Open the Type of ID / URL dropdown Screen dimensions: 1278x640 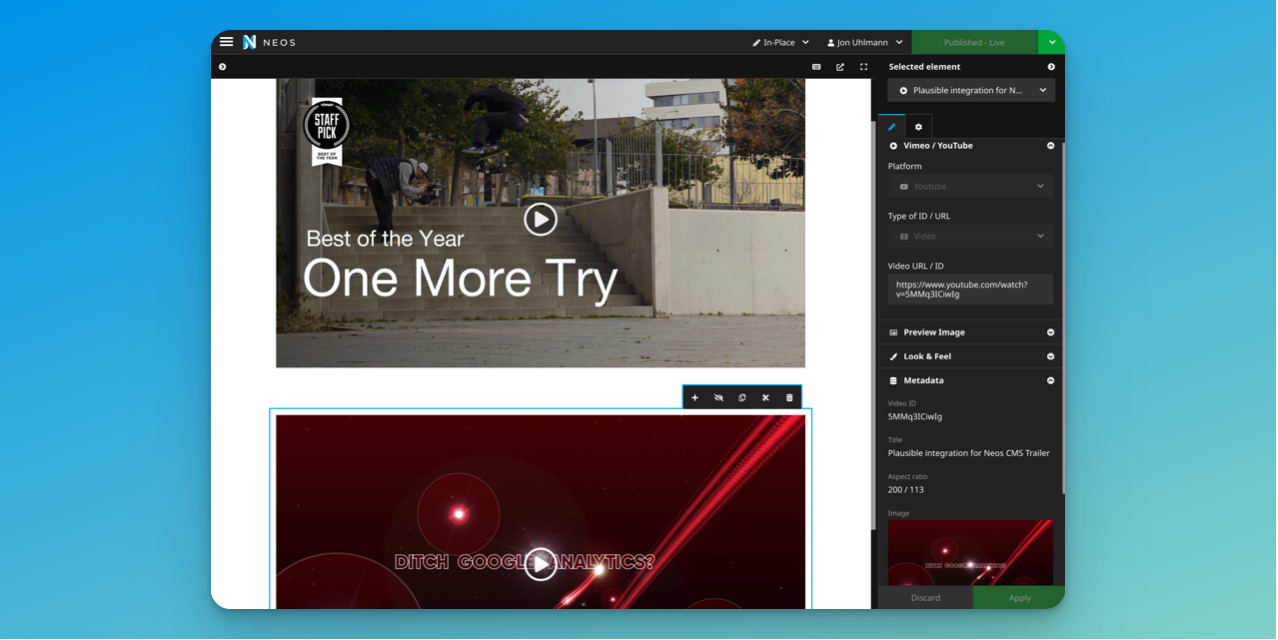(x=971, y=236)
